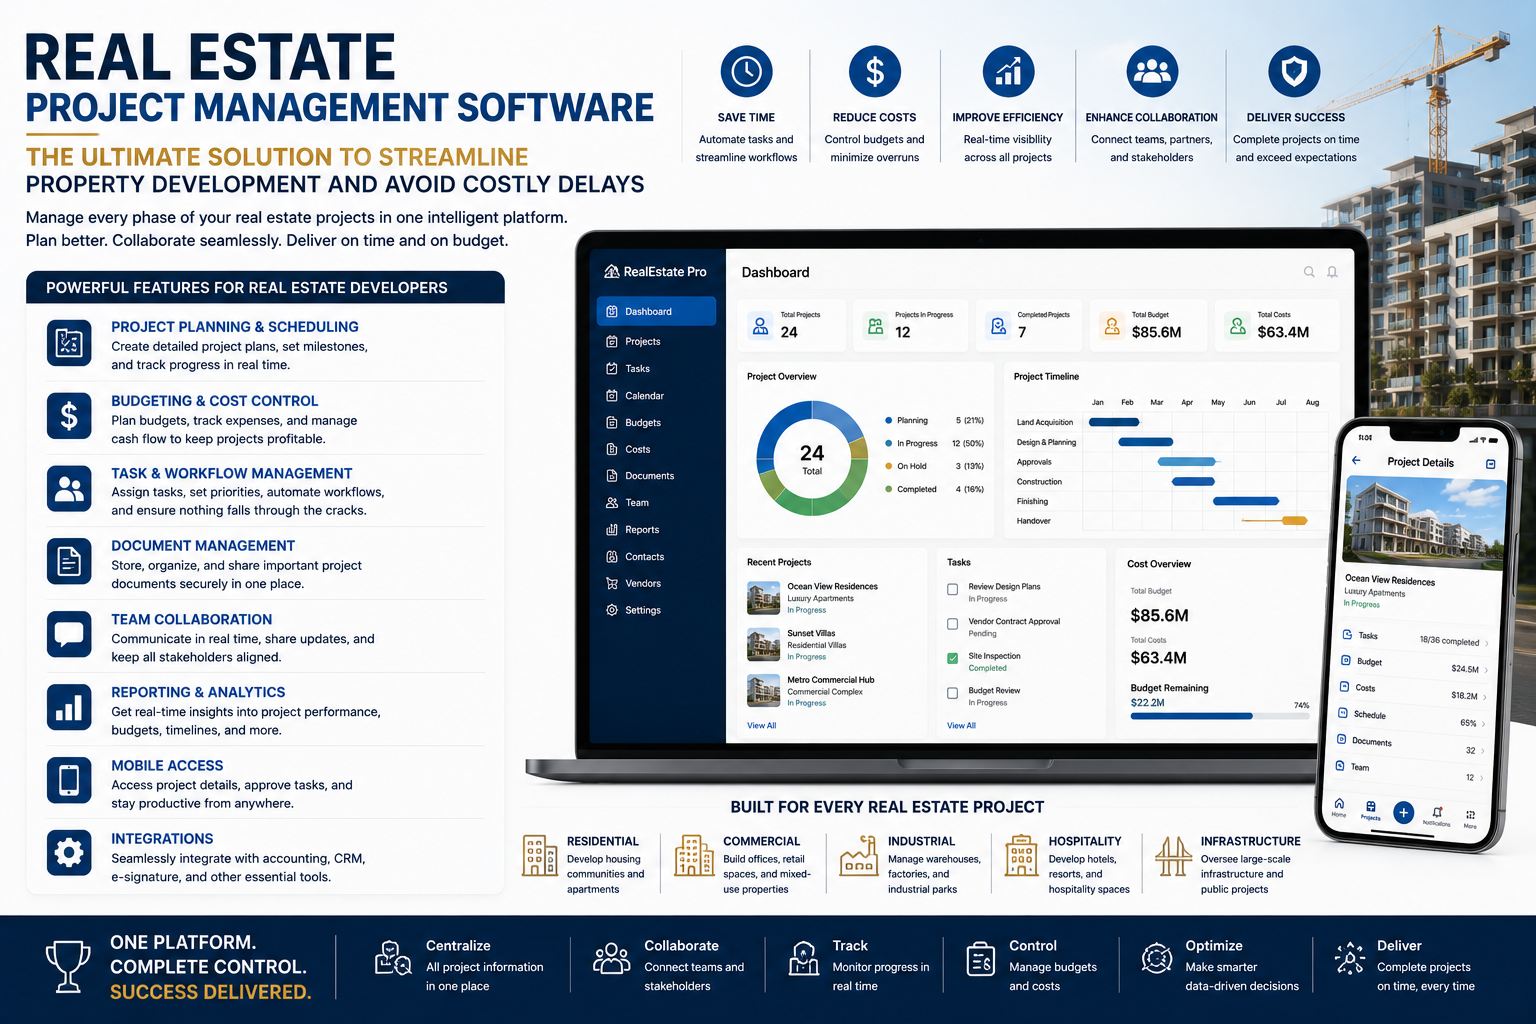This screenshot has width=1536, height=1024.
Task: Click the Residential building icon
Action: (x=540, y=855)
